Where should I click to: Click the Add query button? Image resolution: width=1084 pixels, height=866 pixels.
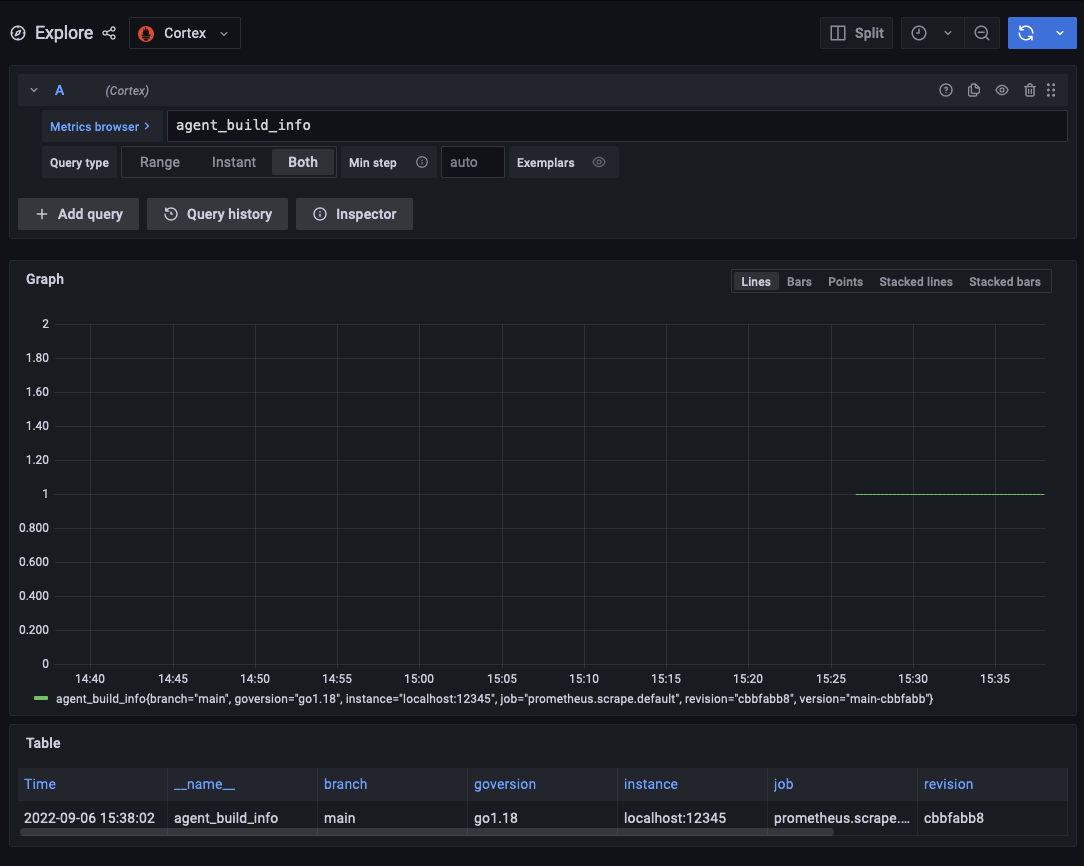[x=78, y=213]
